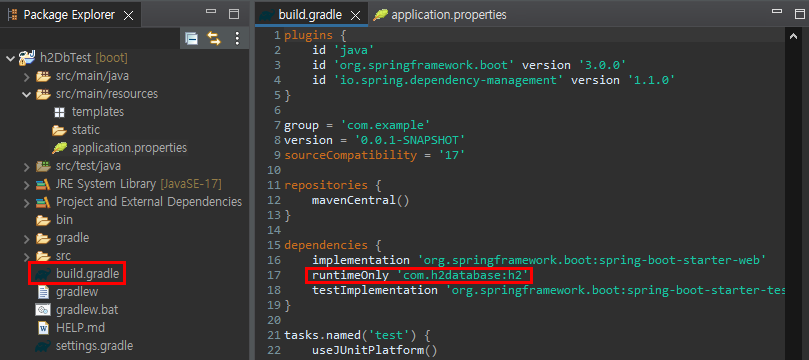Click the 'org.springframework.boot' plugin id text
Screen dimensions: 809x360
pos(424,65)
